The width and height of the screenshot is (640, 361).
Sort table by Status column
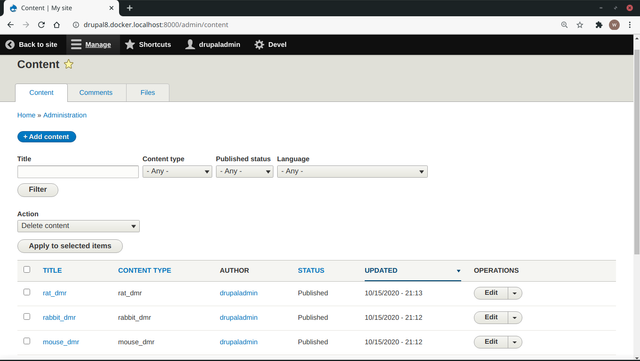pos(311,271)
